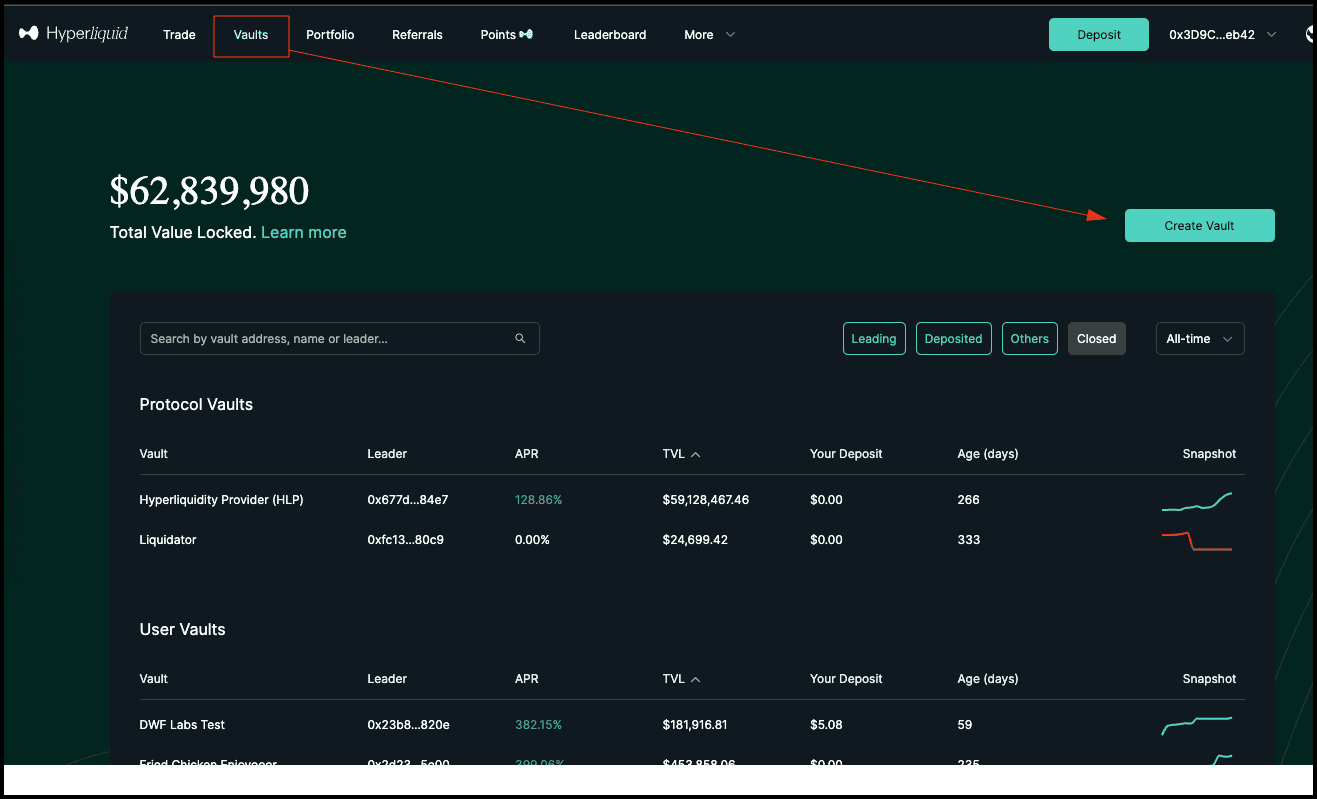Click leader address 0x677d...84e7
Viewport: 1317px width, 799px height.
408,500
